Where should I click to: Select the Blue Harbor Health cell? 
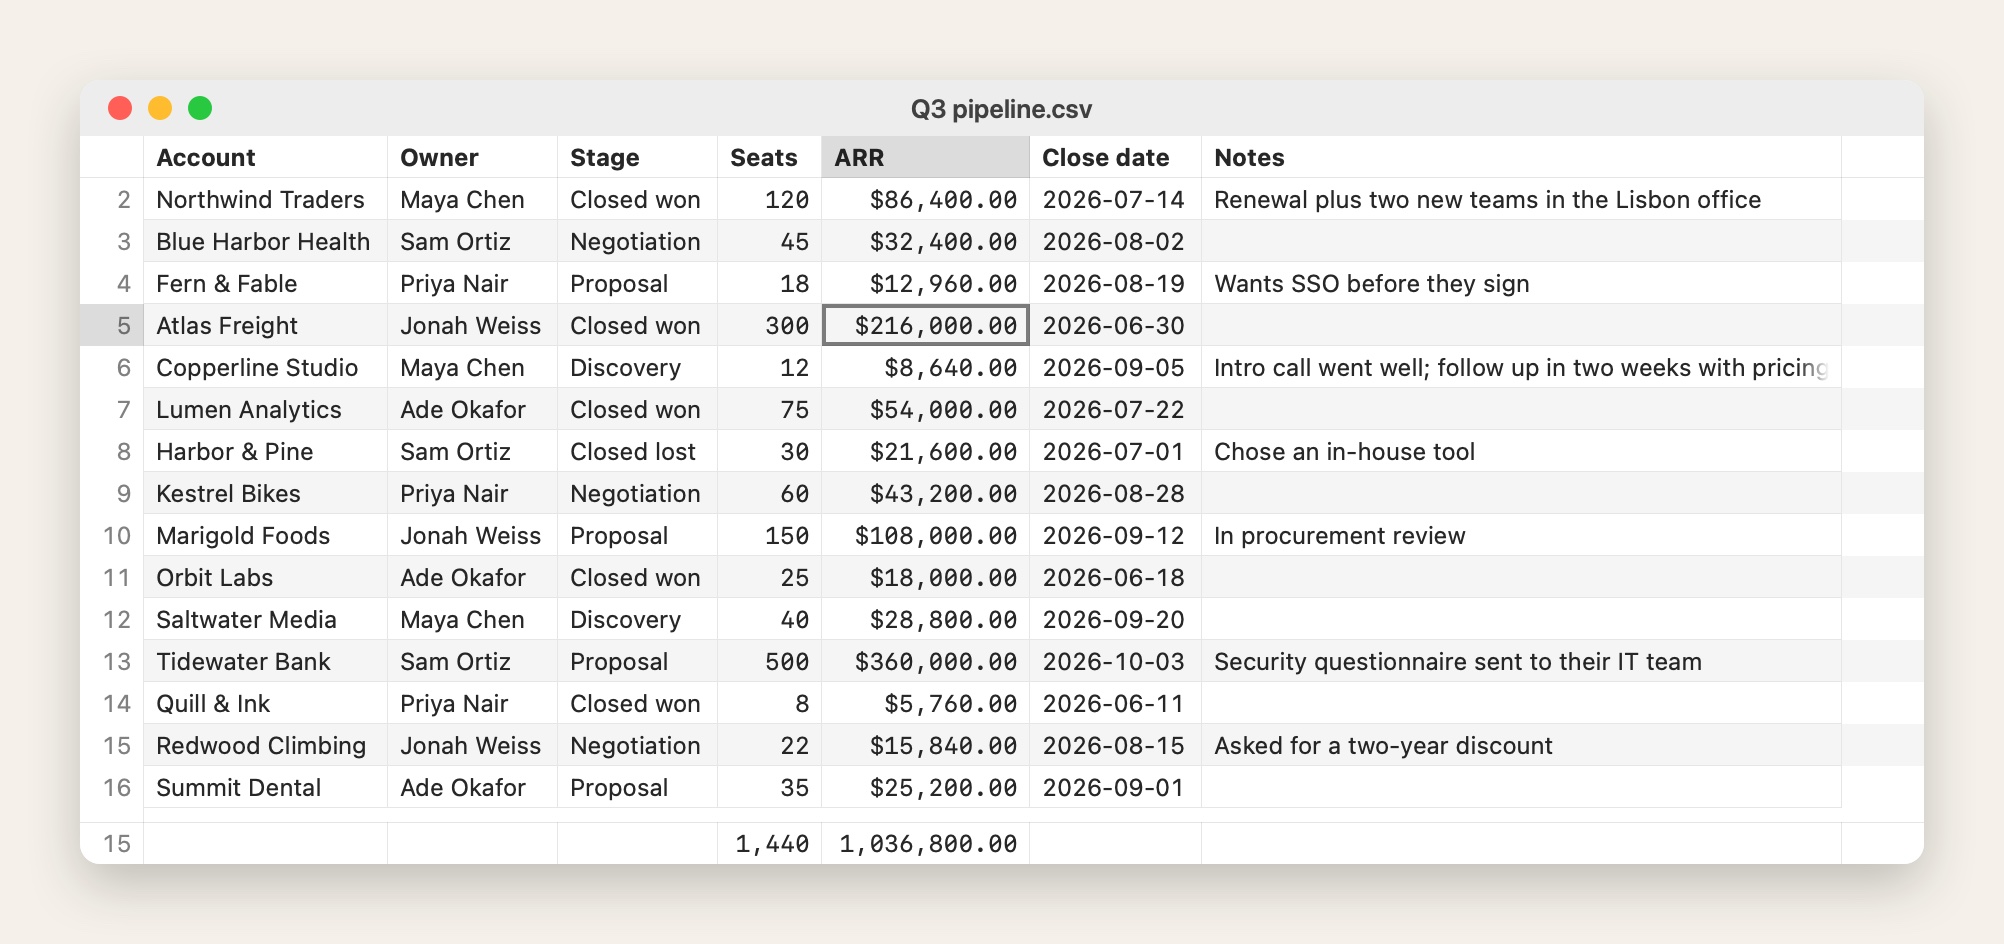point(265,241)
